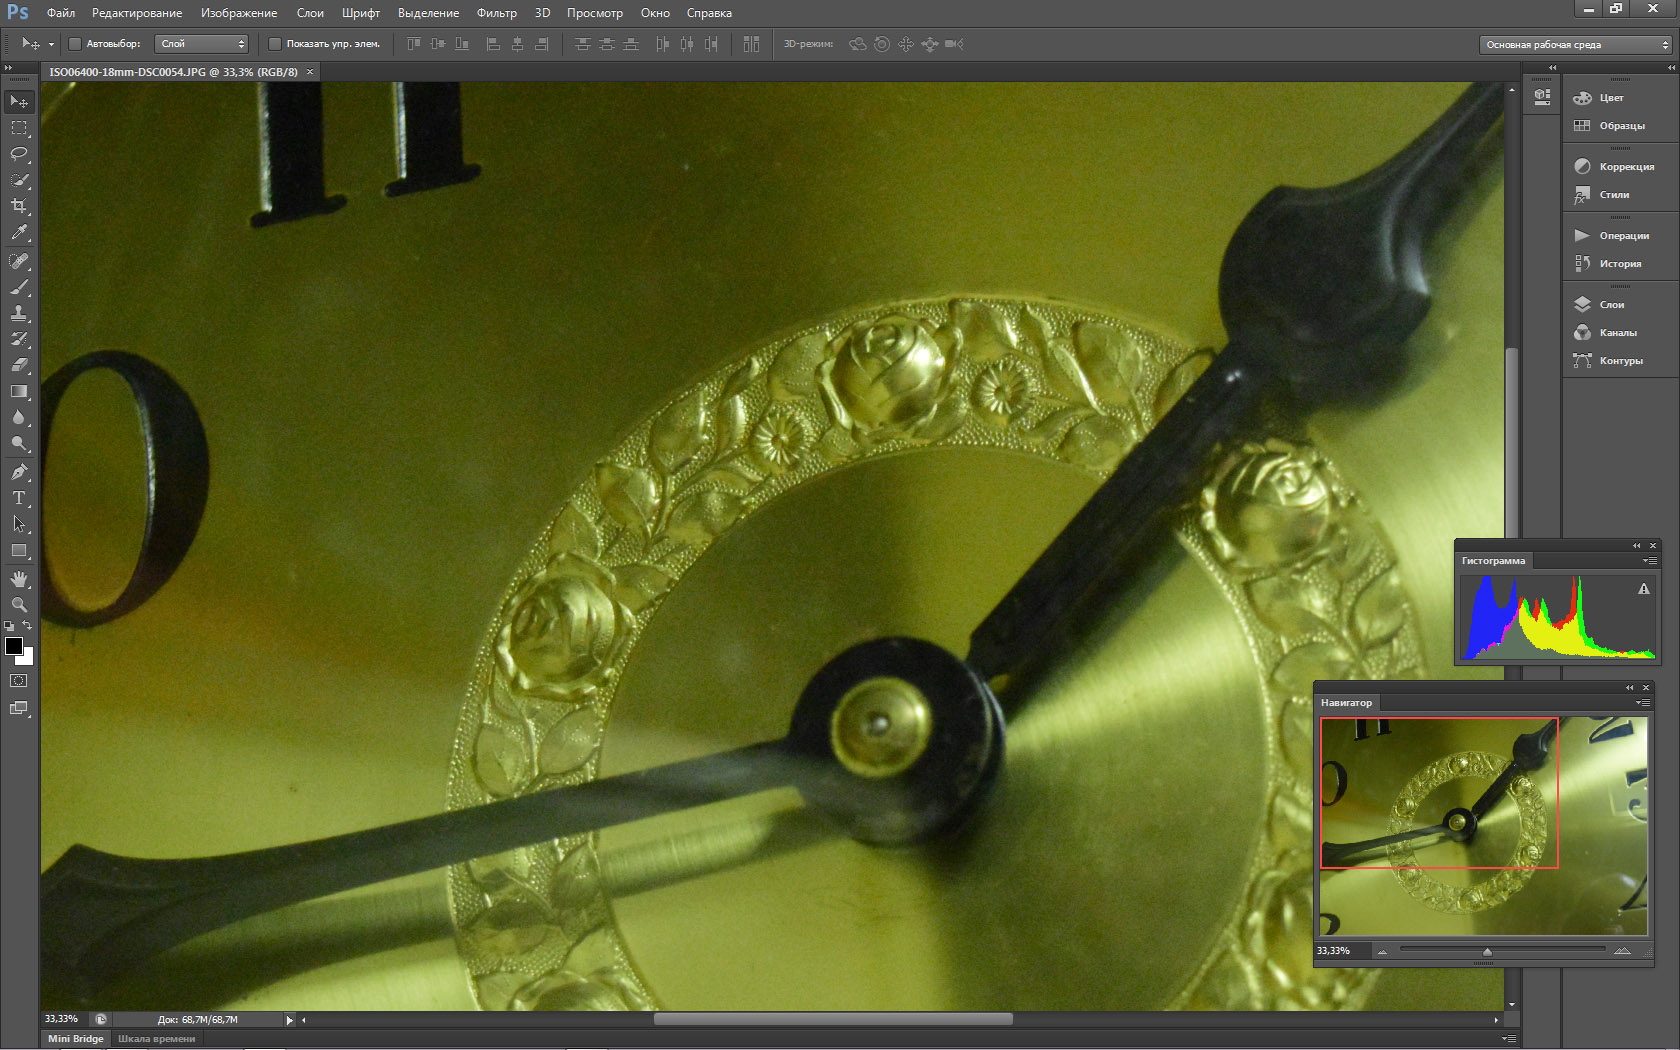Choose the Blur tool

pyautogui.click(x=19, y=417)
